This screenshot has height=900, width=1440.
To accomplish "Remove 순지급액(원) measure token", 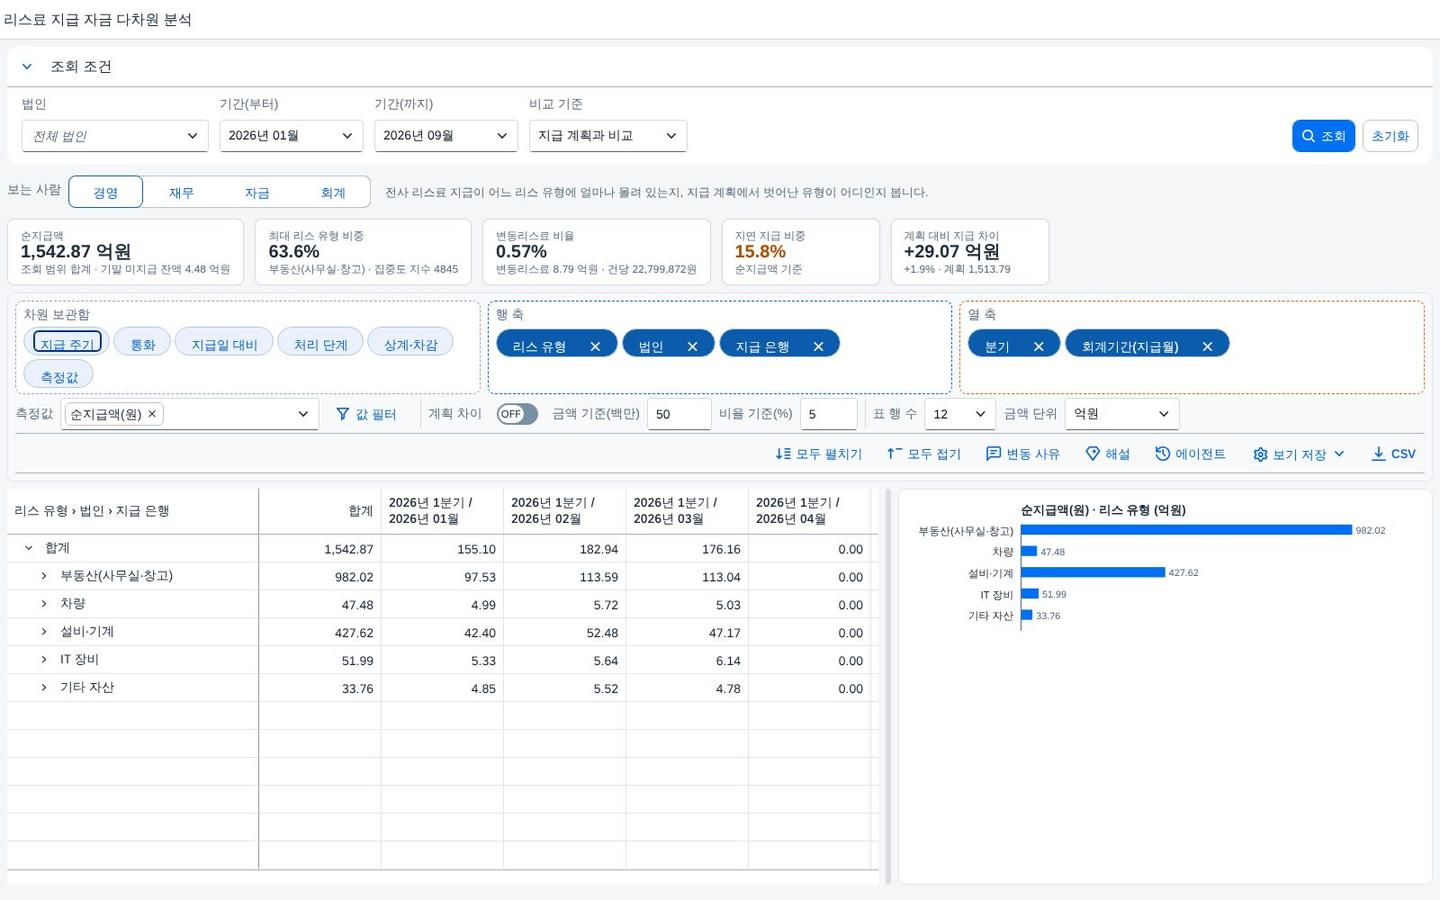I will click(152, 414).
